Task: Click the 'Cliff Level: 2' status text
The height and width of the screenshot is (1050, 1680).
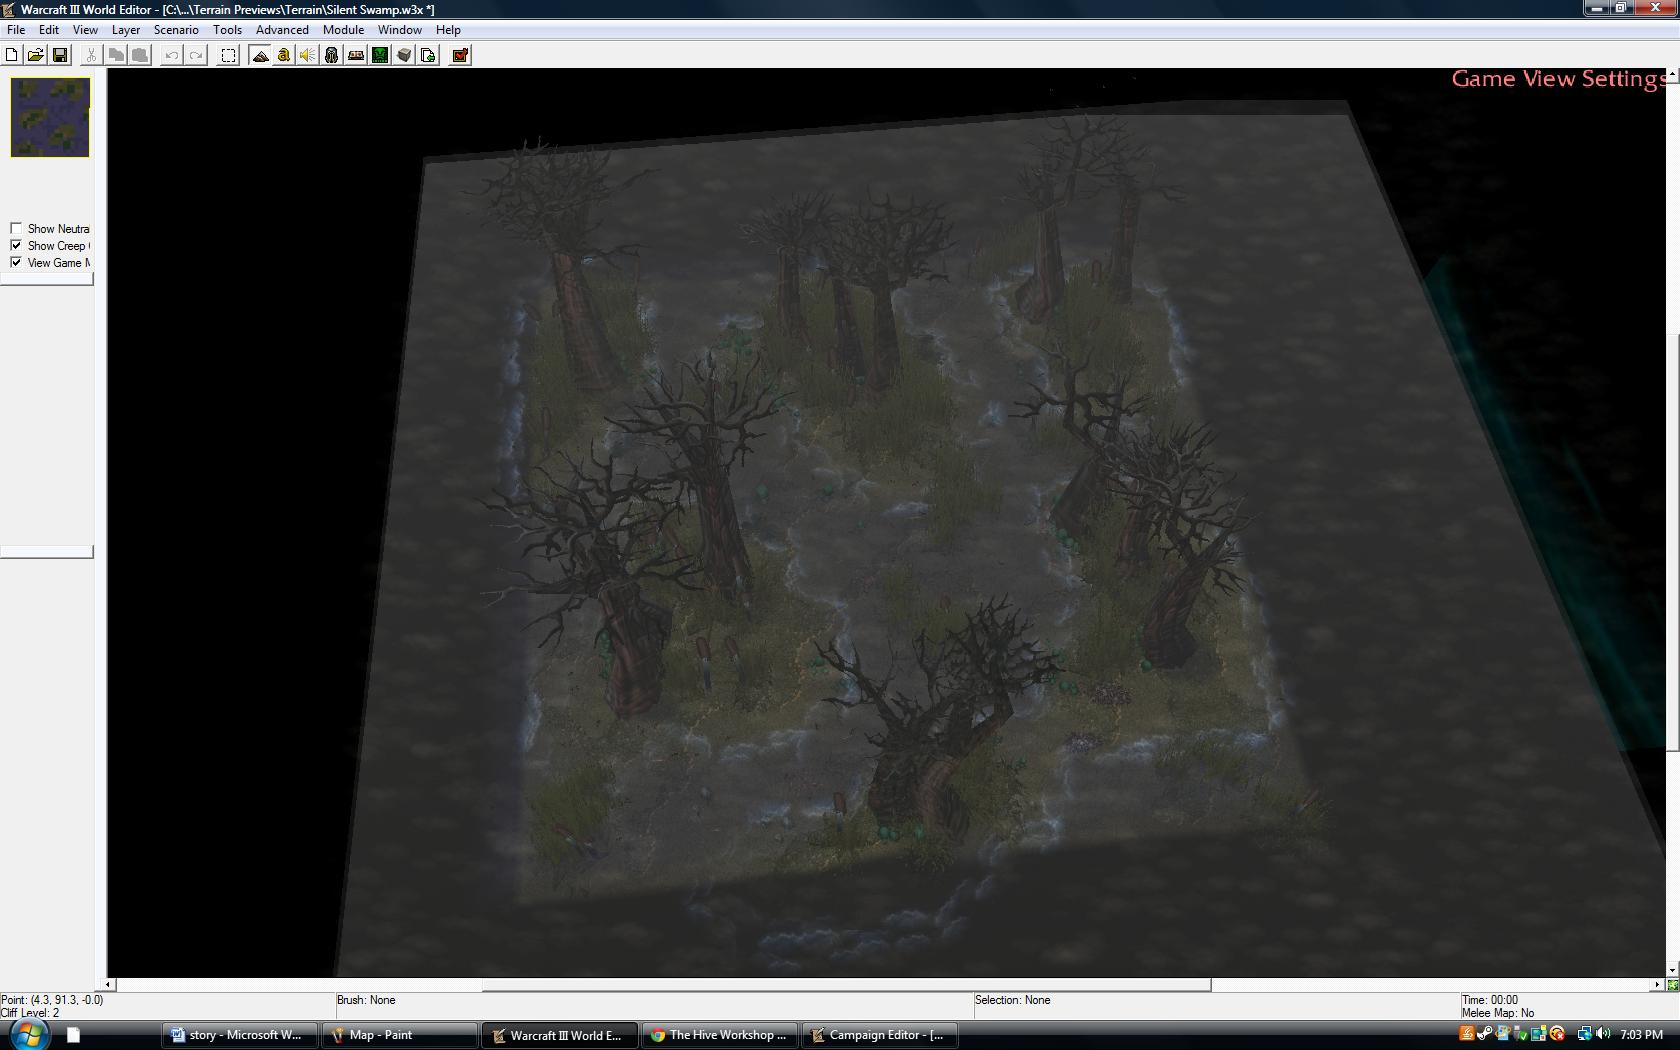Action: [30, 1013]
